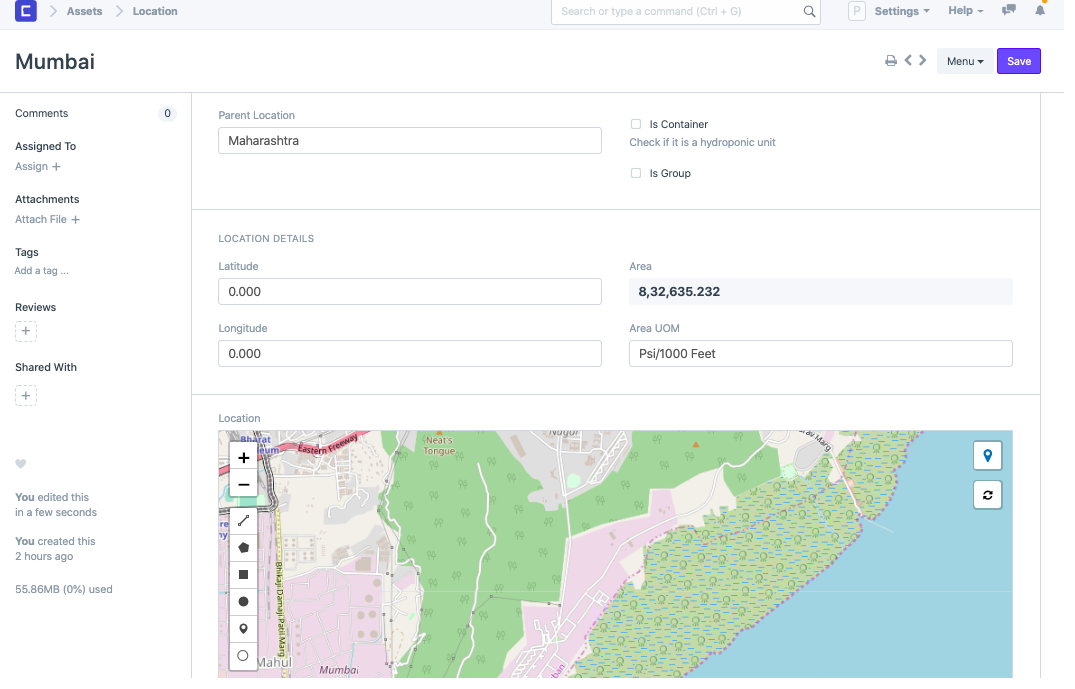Click the Save button
The height and width of the screenshot is (689, 1075).
1018,61
